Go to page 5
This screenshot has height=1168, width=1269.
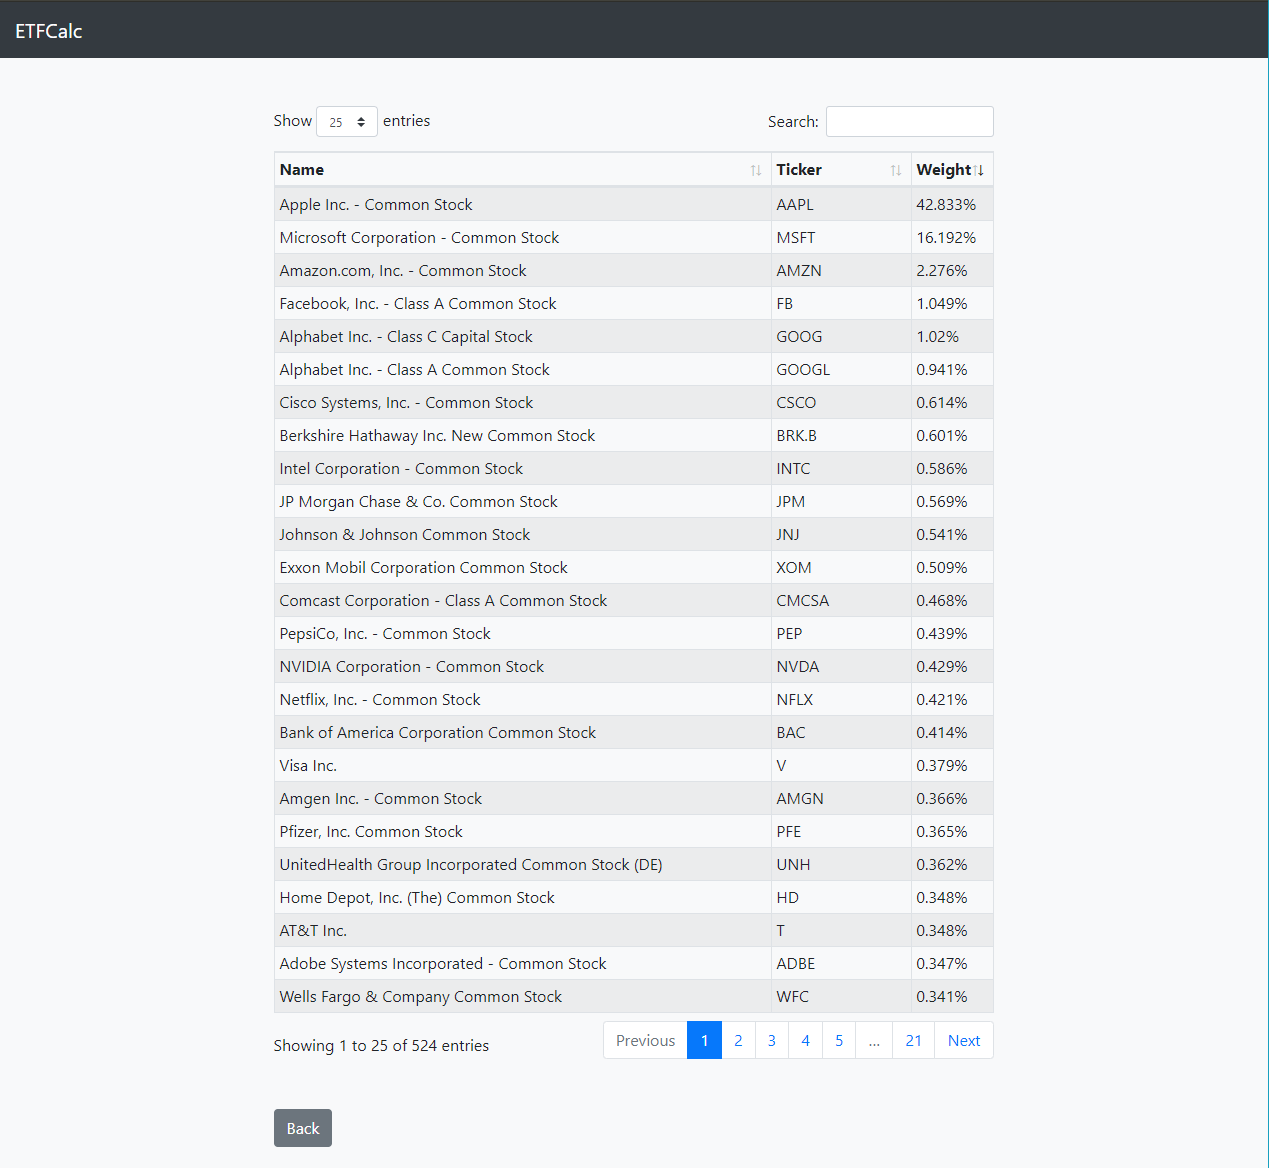point(839,1040)
